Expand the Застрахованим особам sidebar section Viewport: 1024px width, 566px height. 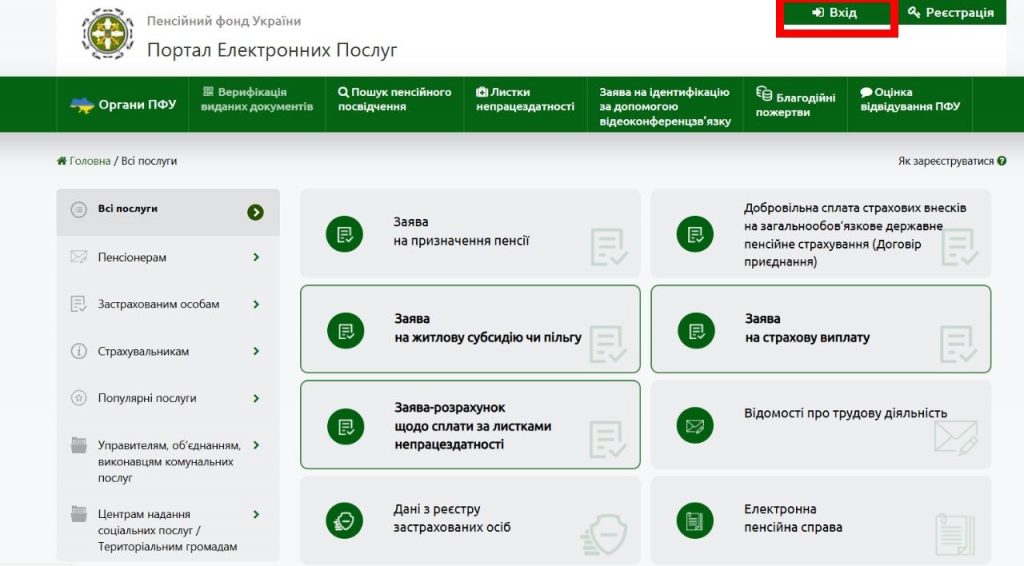[256, 304]
